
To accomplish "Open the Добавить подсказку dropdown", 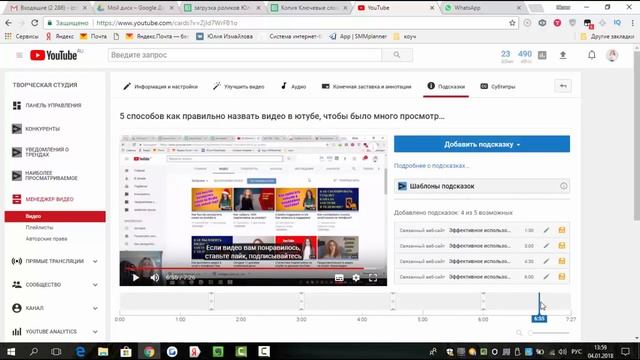I will pyautogui.click(x=482, y=144).
